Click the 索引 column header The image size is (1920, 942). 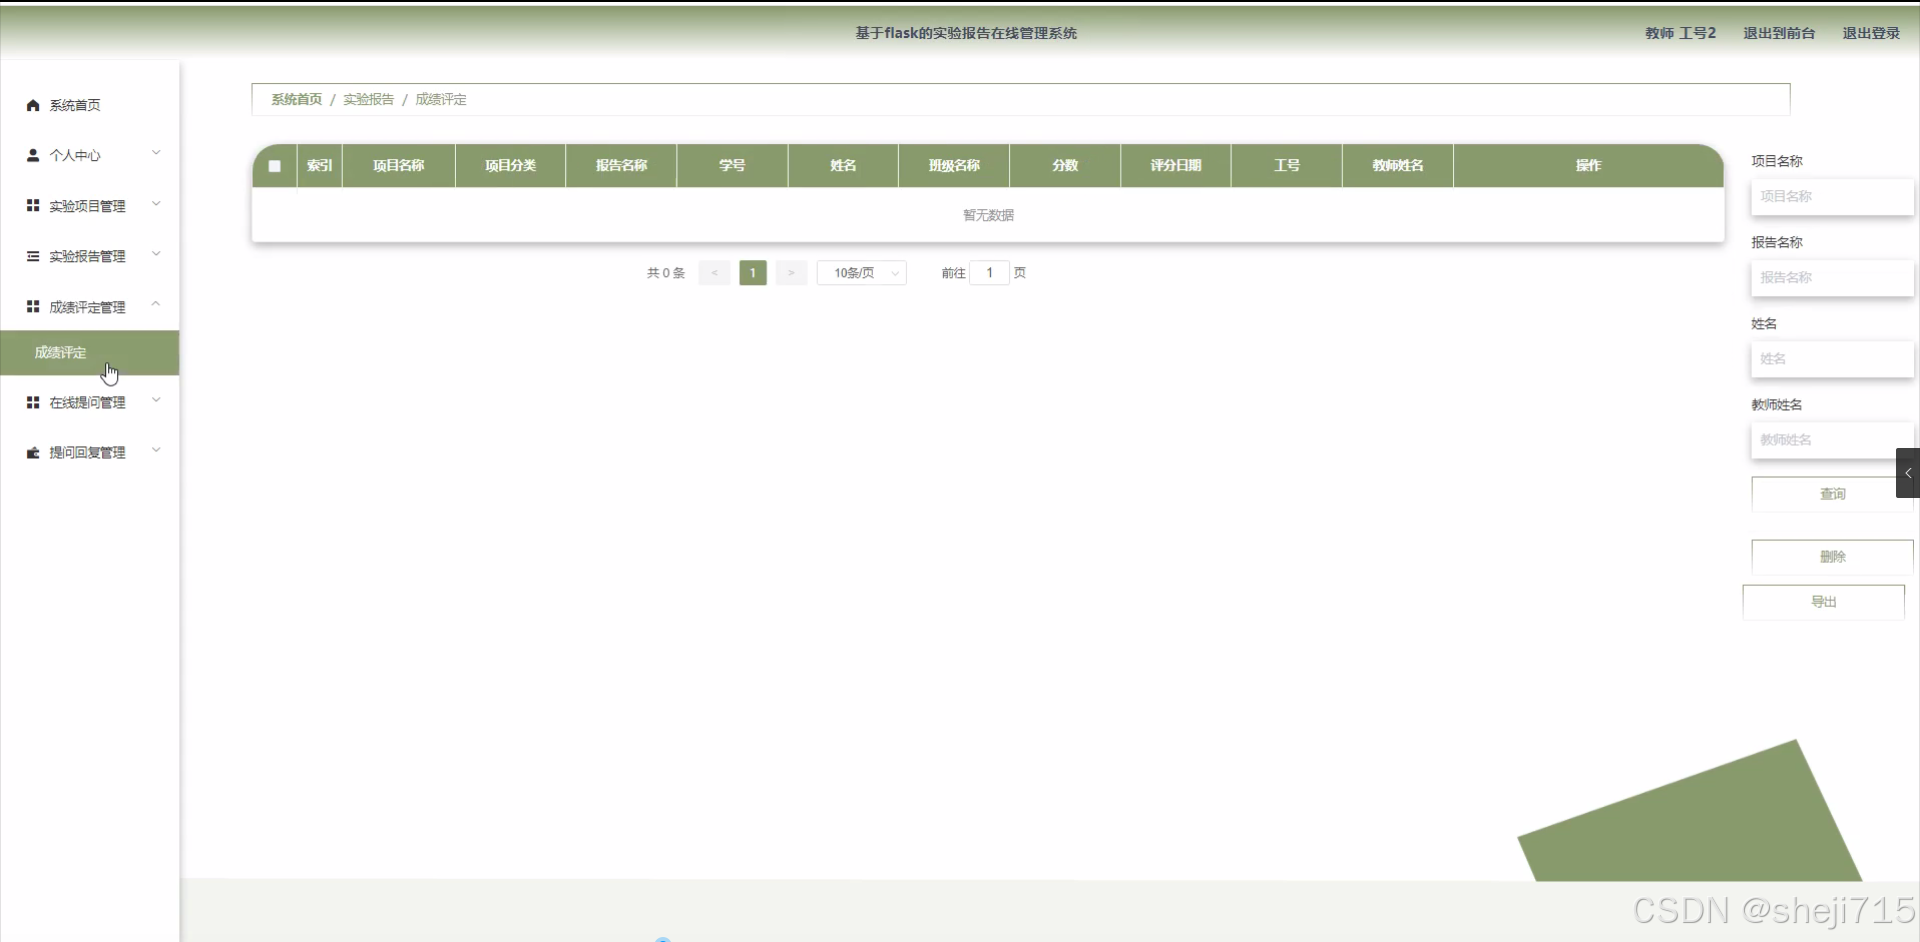click(x=320, y=166)
